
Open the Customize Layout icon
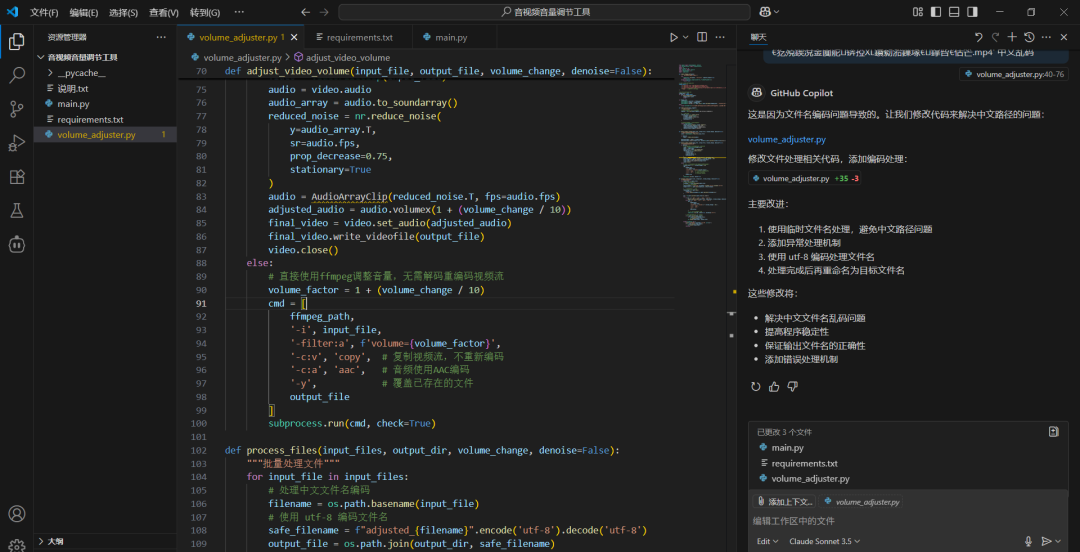pyautogui.click(x=917, y=12)
